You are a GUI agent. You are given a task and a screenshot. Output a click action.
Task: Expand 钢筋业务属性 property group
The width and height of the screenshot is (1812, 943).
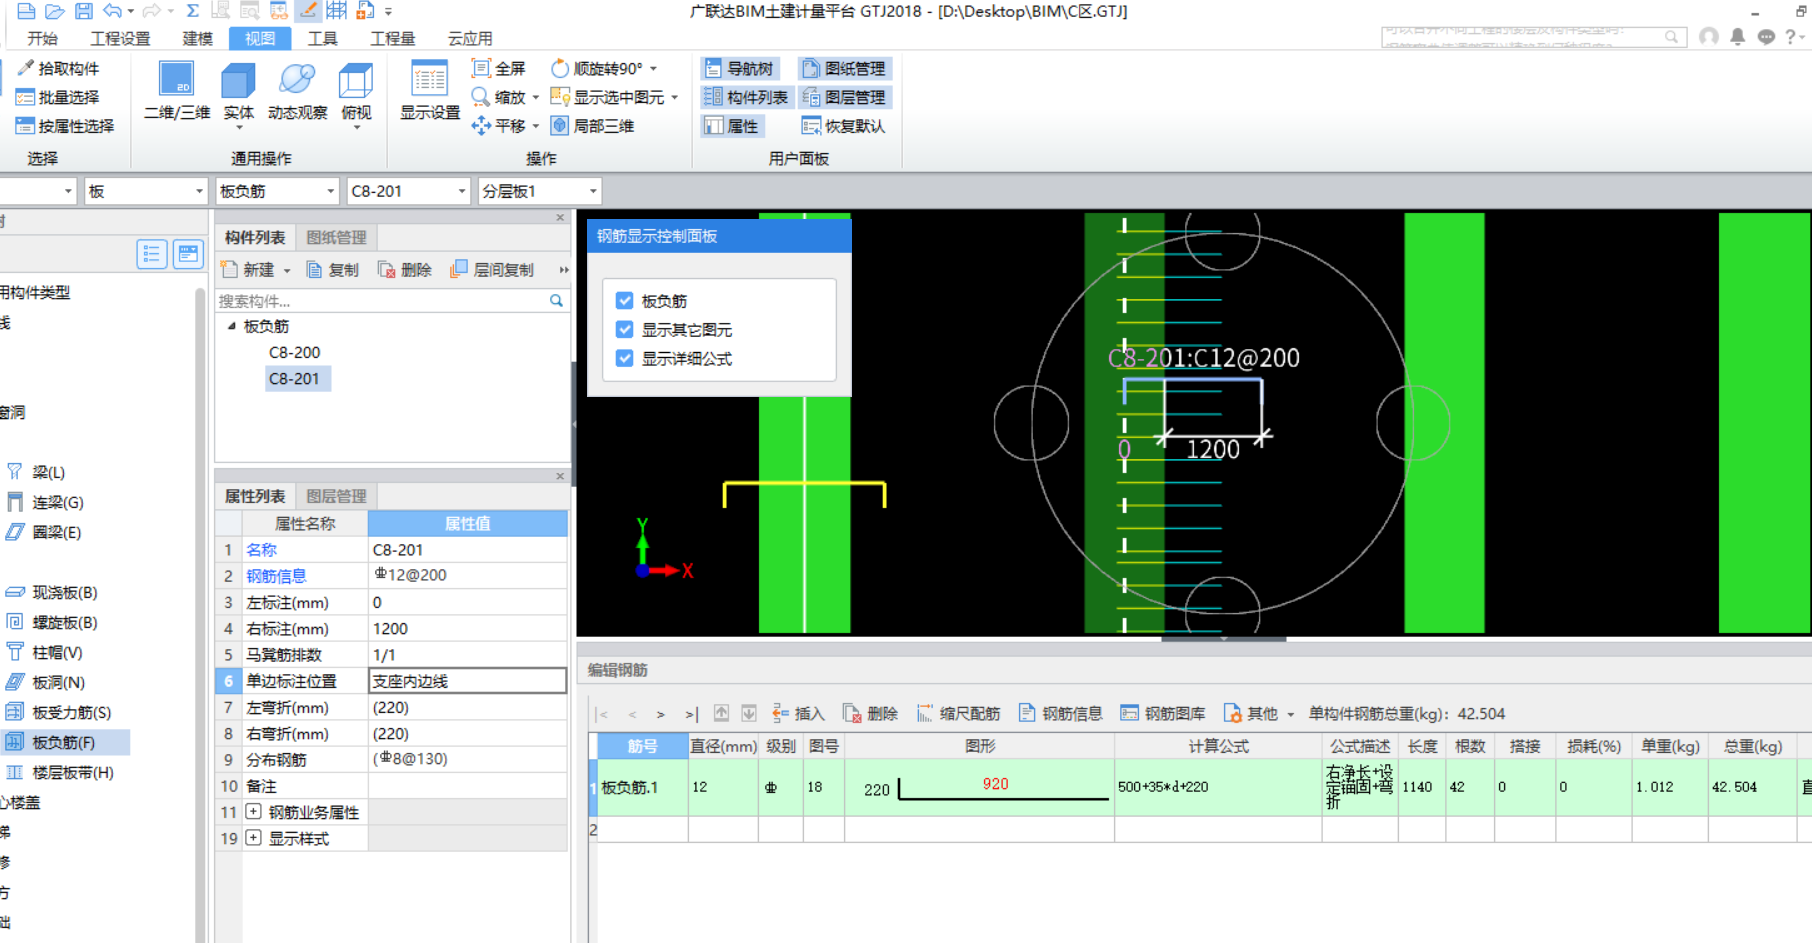point(254,812)
